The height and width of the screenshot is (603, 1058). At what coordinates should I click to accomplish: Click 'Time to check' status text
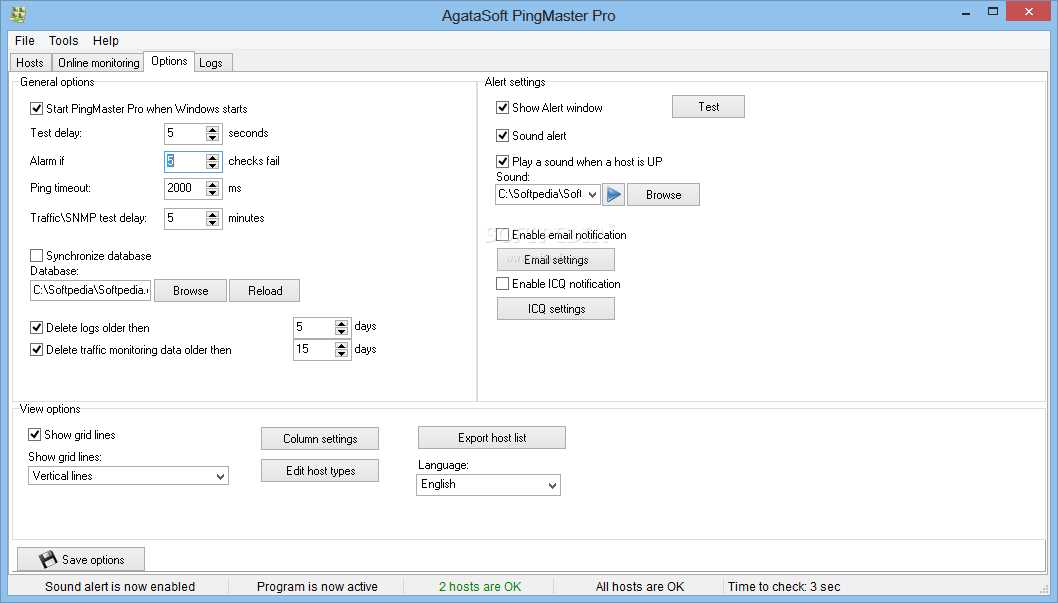pos(784,586)
